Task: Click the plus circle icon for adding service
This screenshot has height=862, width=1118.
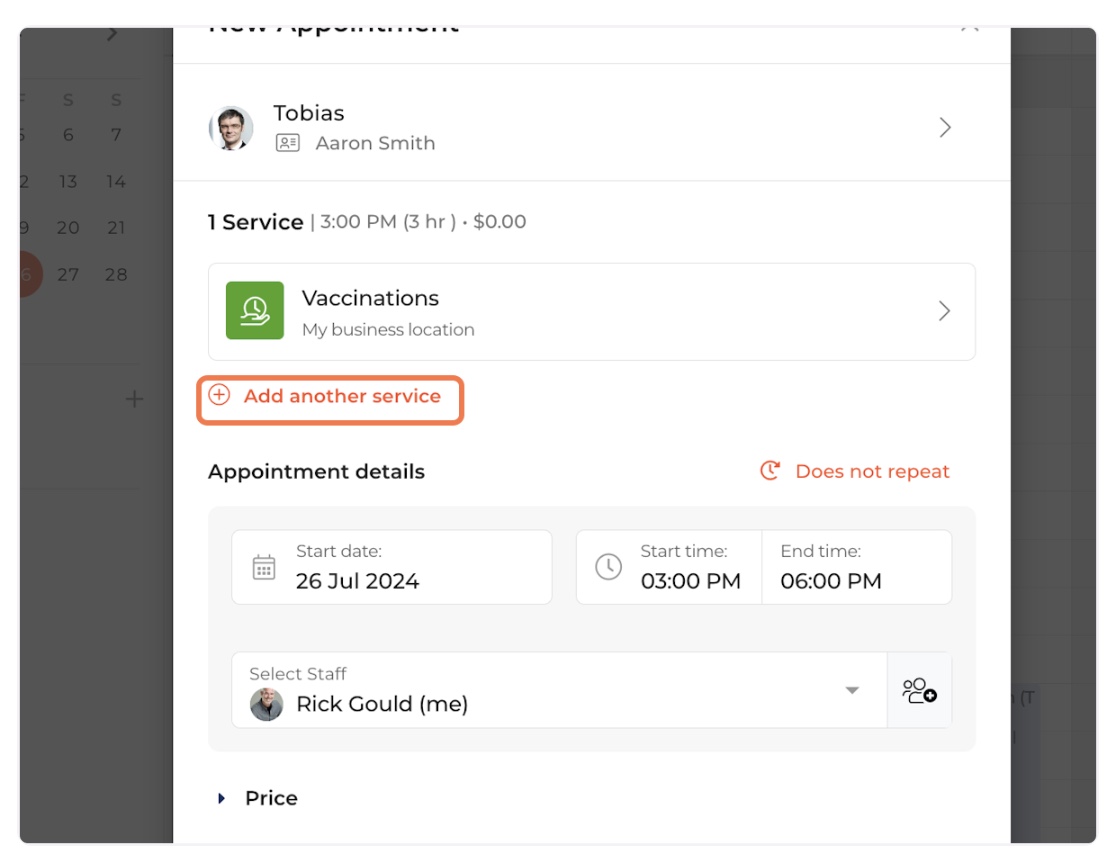Action: (219, 396)
